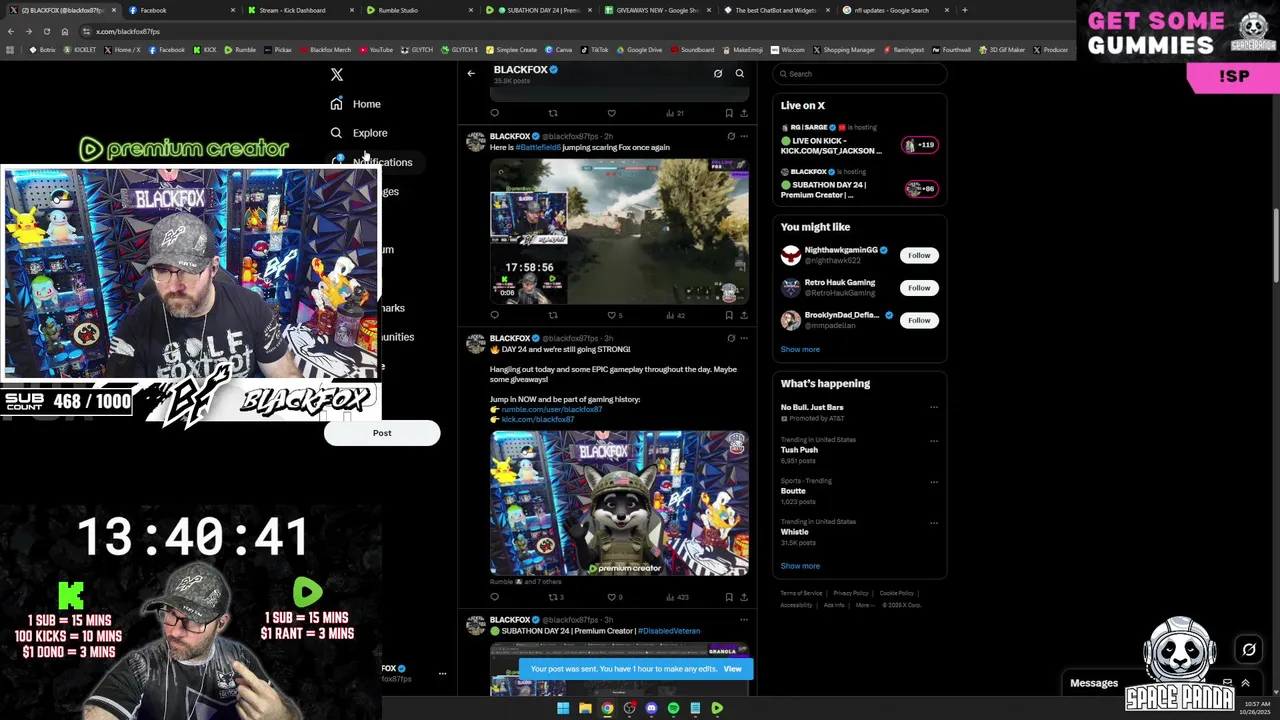The width and height of the screenshot is (1280, 720).
Task: Follow BrooklynDad_Defiant
Action: pyautogui.click(x=919, y=320)
